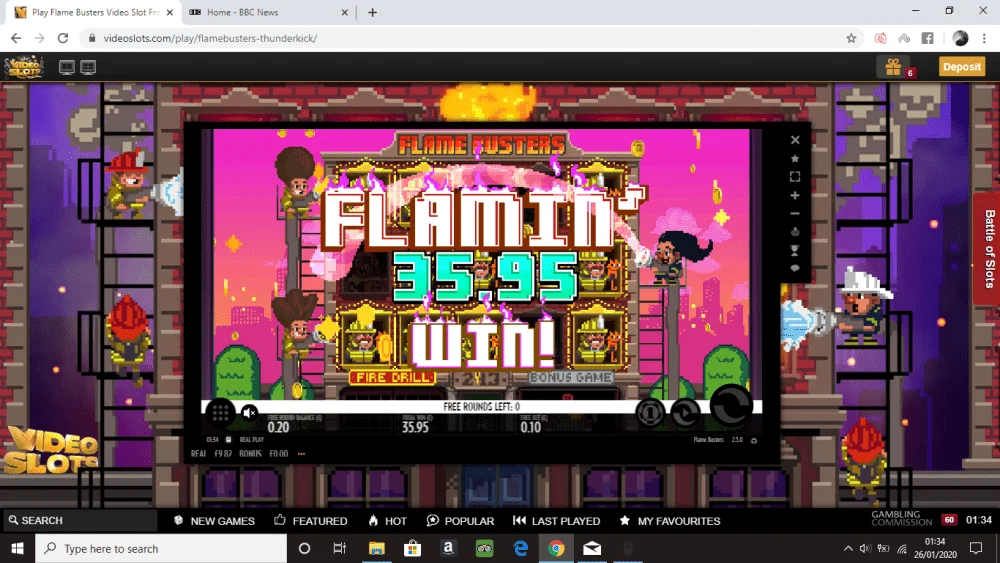Open the battery status in system tray
This screenshot has width=1000, height=563.
(883, 548)
